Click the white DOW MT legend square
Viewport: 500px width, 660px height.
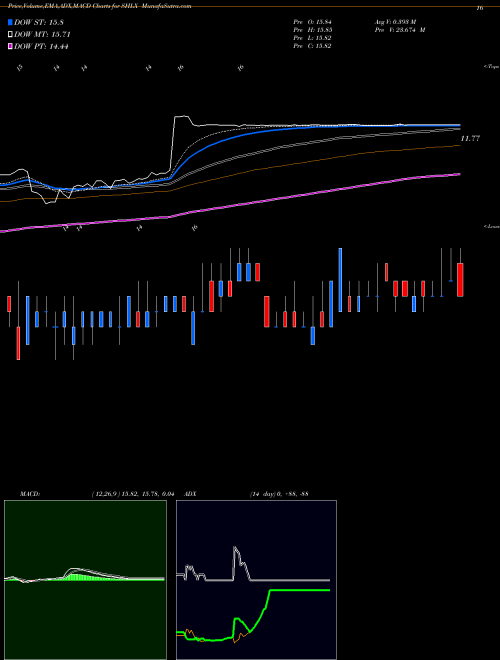coord(10,35)
